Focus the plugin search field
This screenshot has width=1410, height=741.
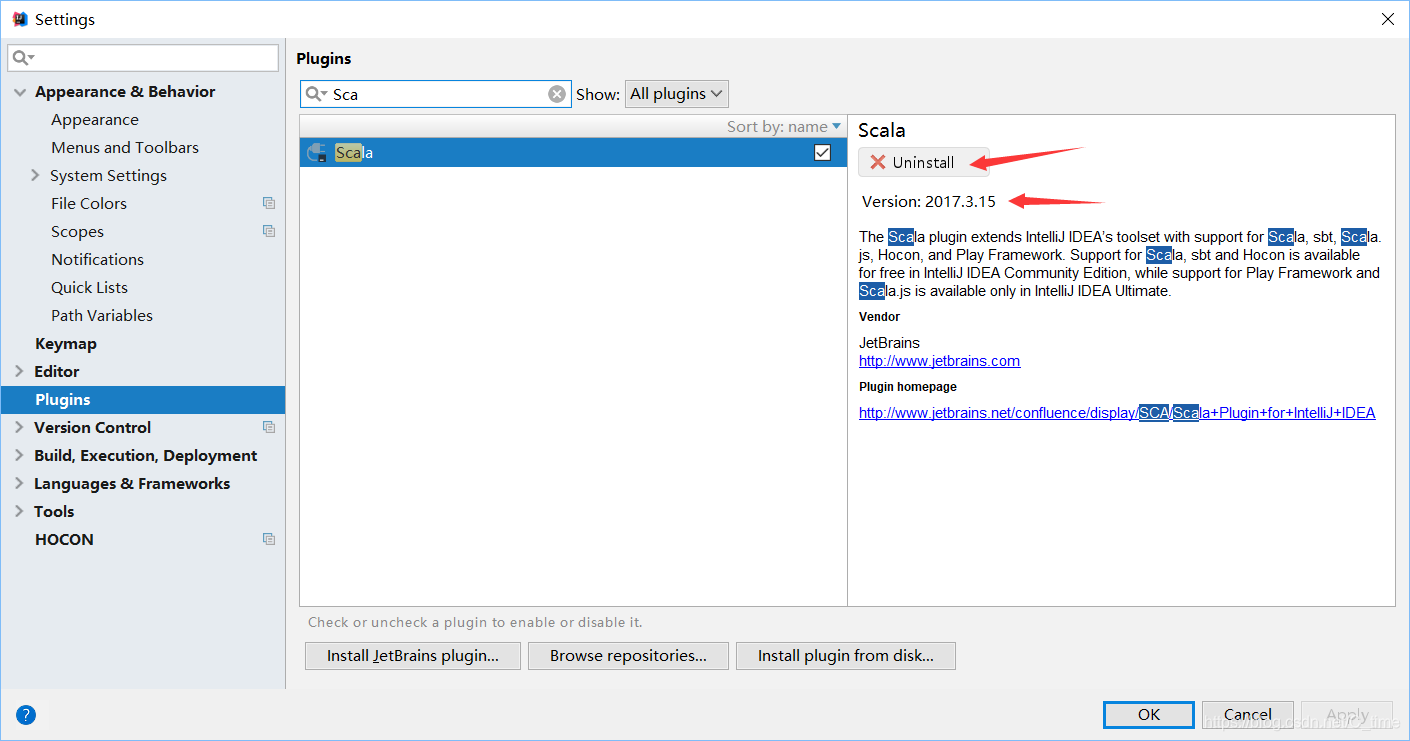[436, 94]
